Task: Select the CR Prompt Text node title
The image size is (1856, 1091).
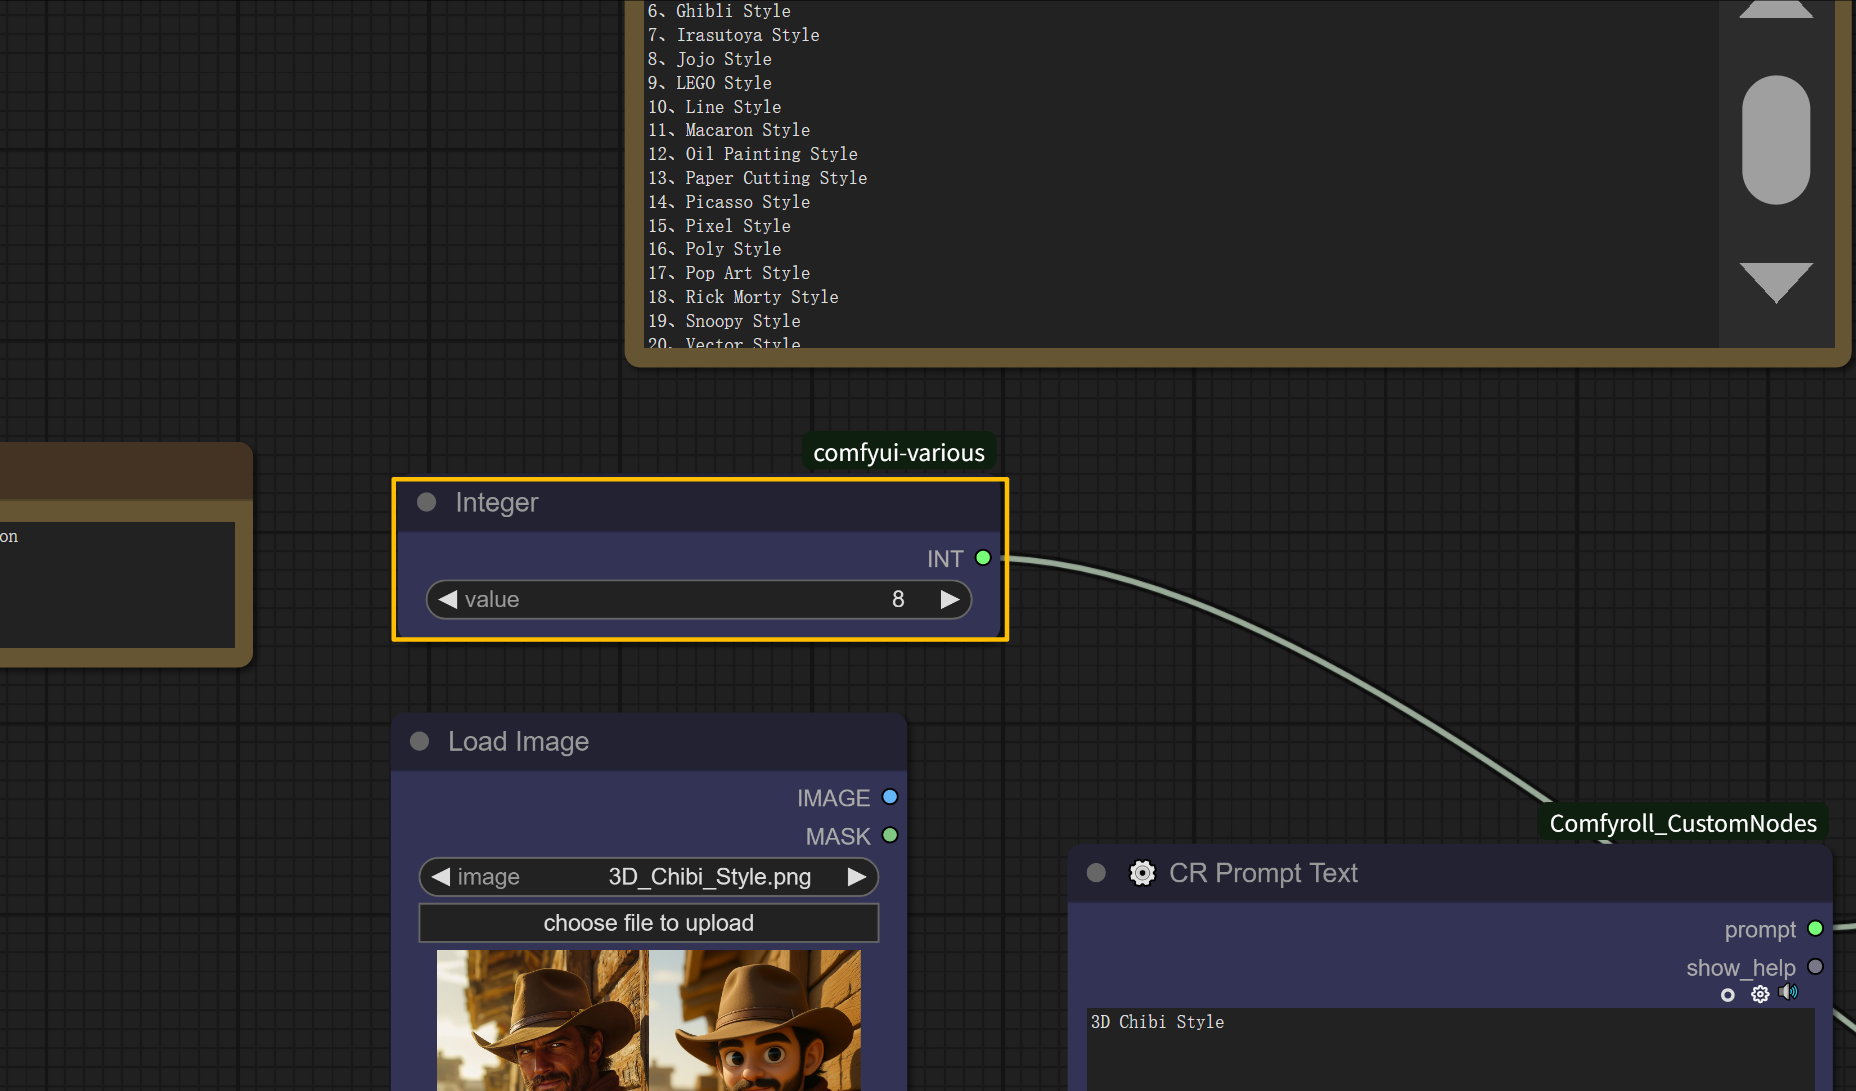Action: click(x=1263, y=873)
